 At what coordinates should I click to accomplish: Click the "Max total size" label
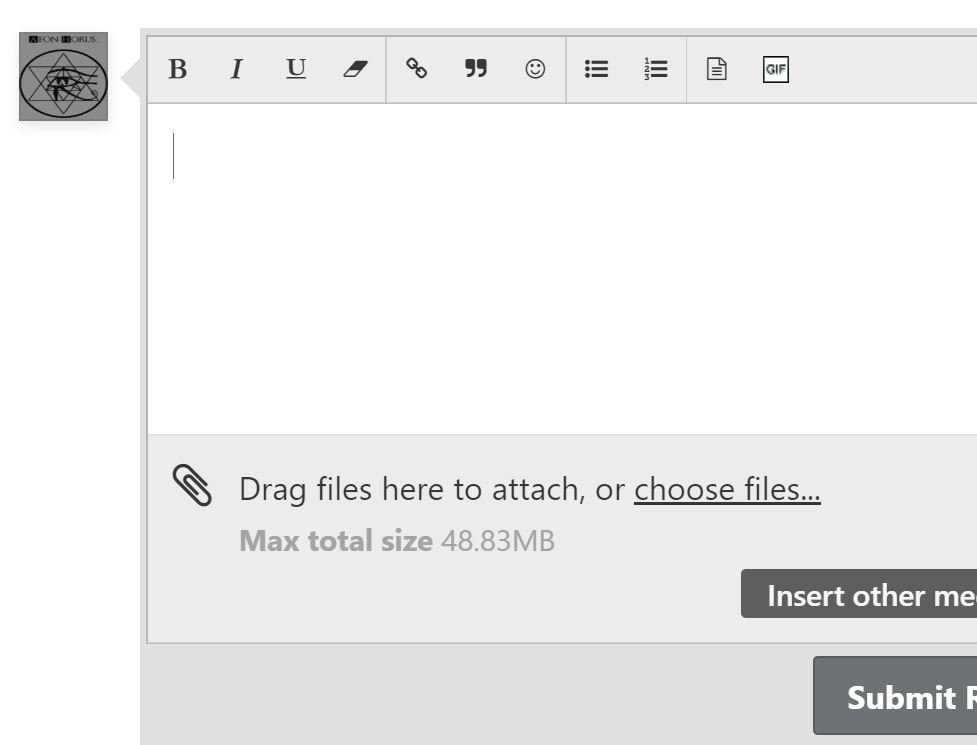336,541
